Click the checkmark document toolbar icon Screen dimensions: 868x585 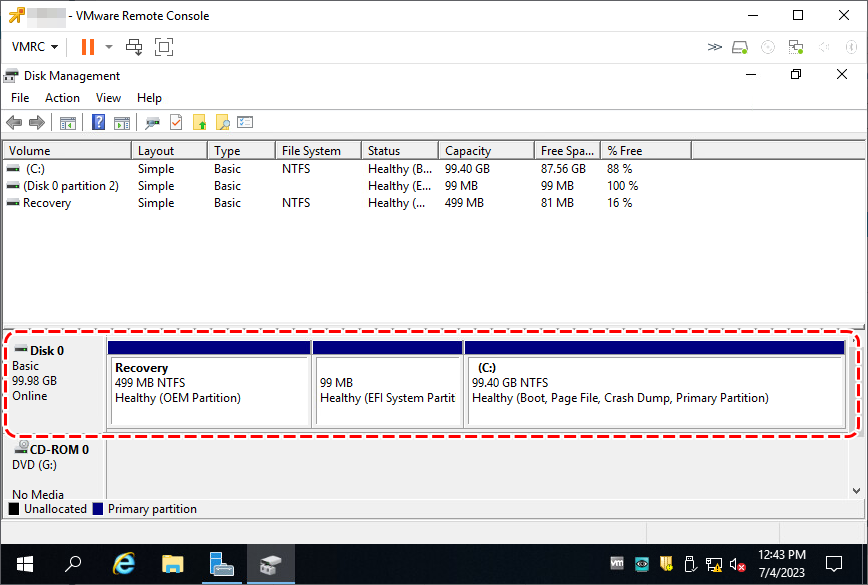tap(176, 122)
